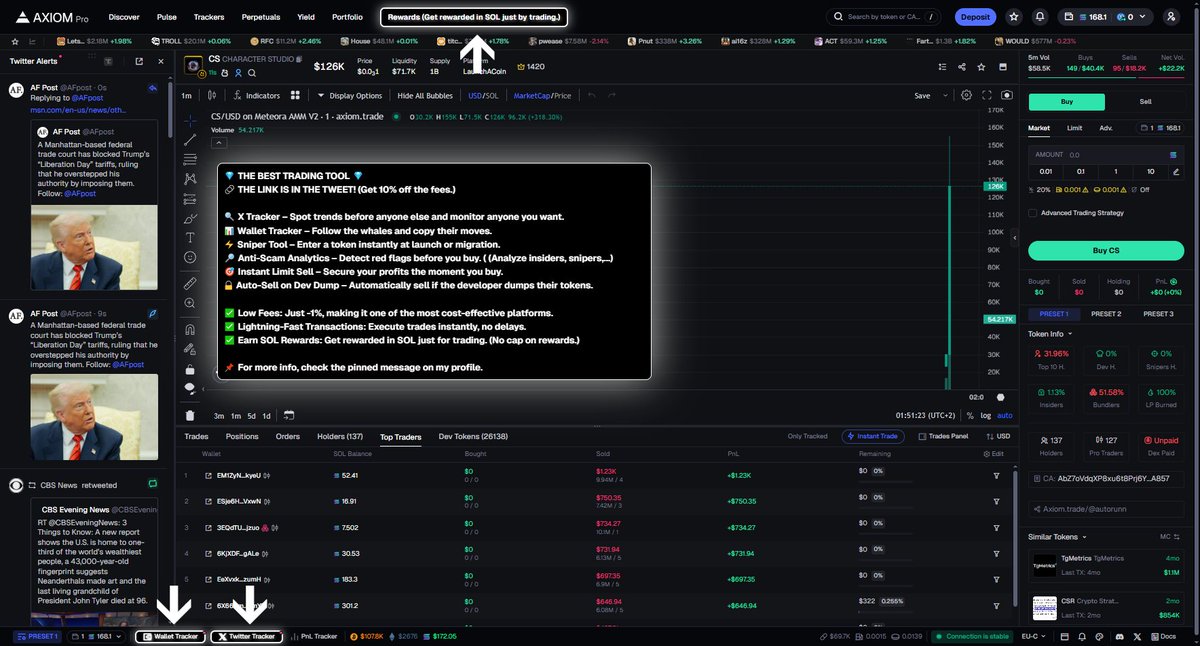Select the crosshair cursor drawing tool
Viewport: 1200px width, 646px height.
coord(190,119)
